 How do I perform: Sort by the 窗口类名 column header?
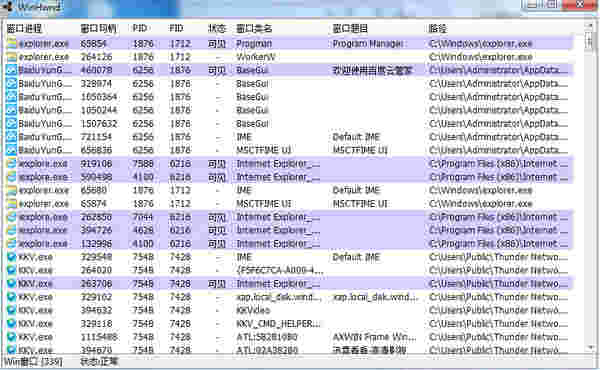point(254,28)
